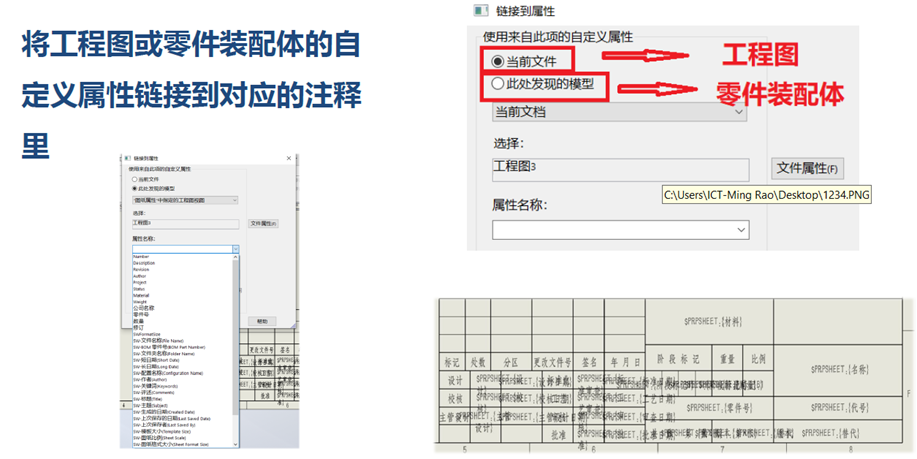
Task: Click the 比例 header cell in the title block
Action: pos(759,359)
